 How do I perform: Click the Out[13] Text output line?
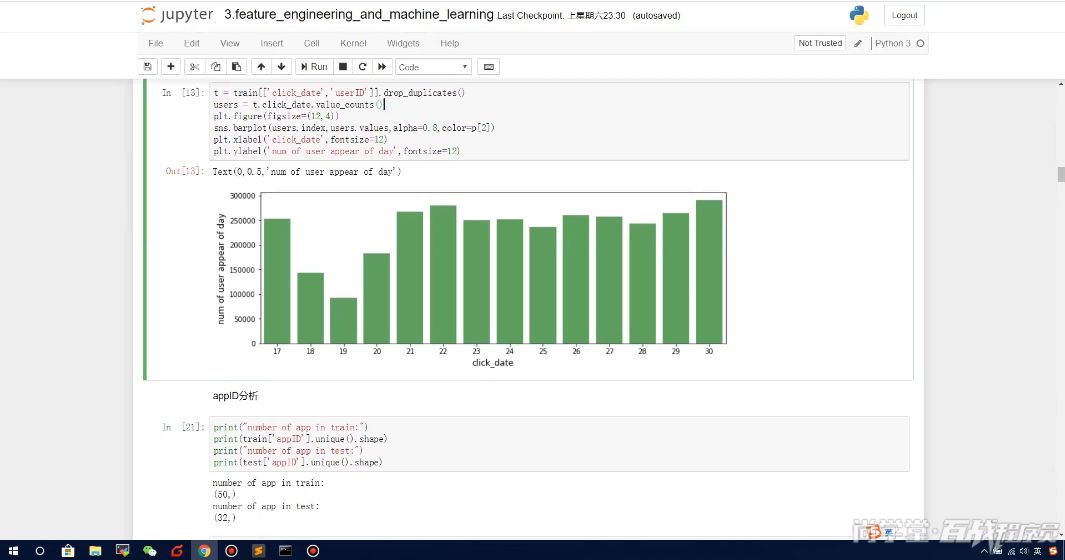(306, 172)
